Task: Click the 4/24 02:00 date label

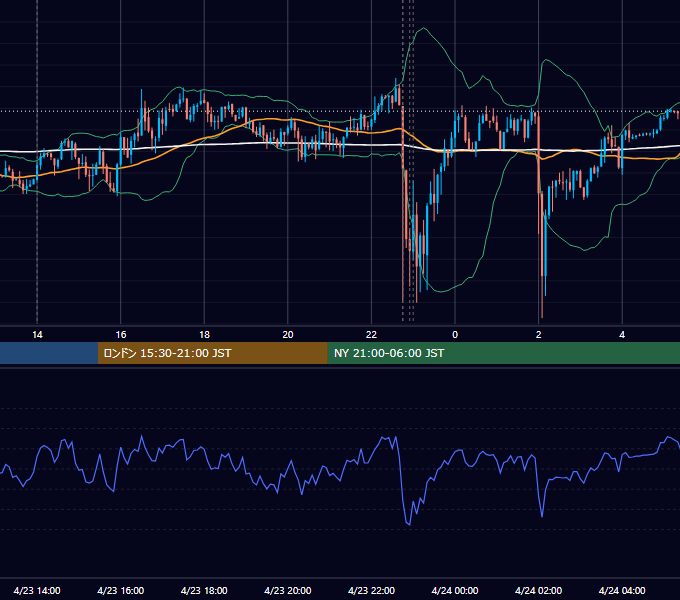Action: tap(538, 590)
